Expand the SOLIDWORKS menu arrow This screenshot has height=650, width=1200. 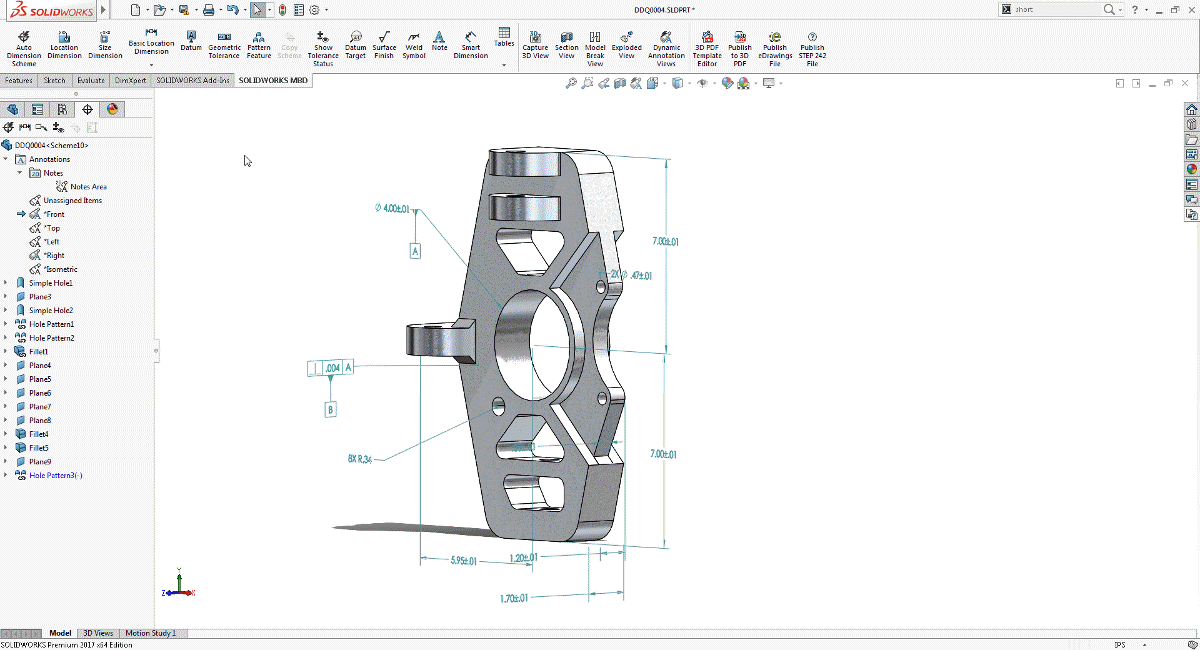click(105, 10)
